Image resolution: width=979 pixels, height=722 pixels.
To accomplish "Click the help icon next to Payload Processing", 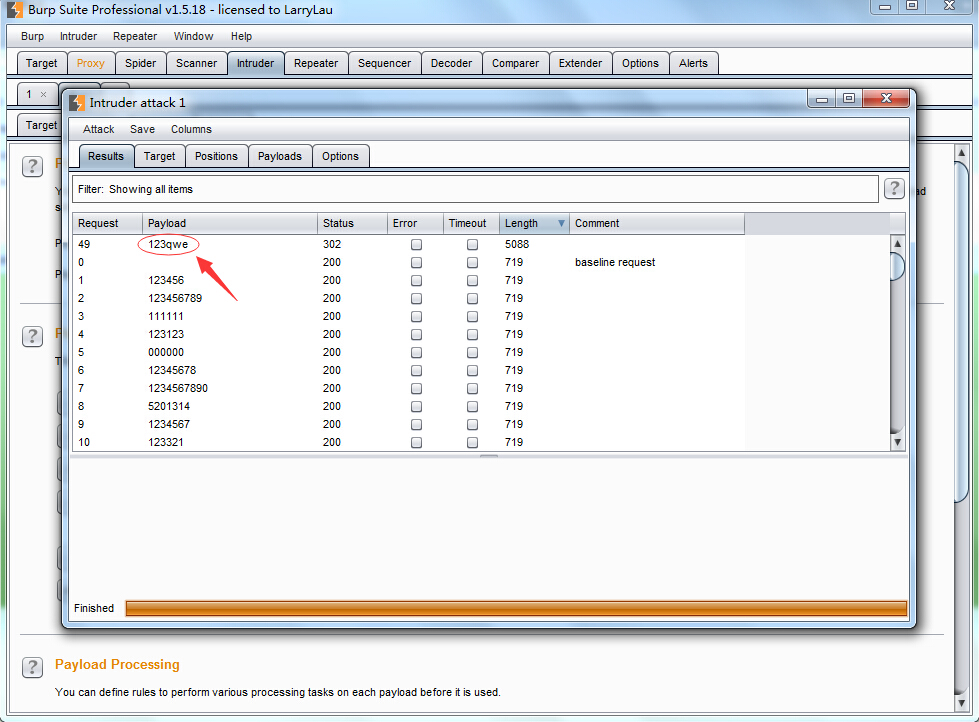I will point(32,667).
